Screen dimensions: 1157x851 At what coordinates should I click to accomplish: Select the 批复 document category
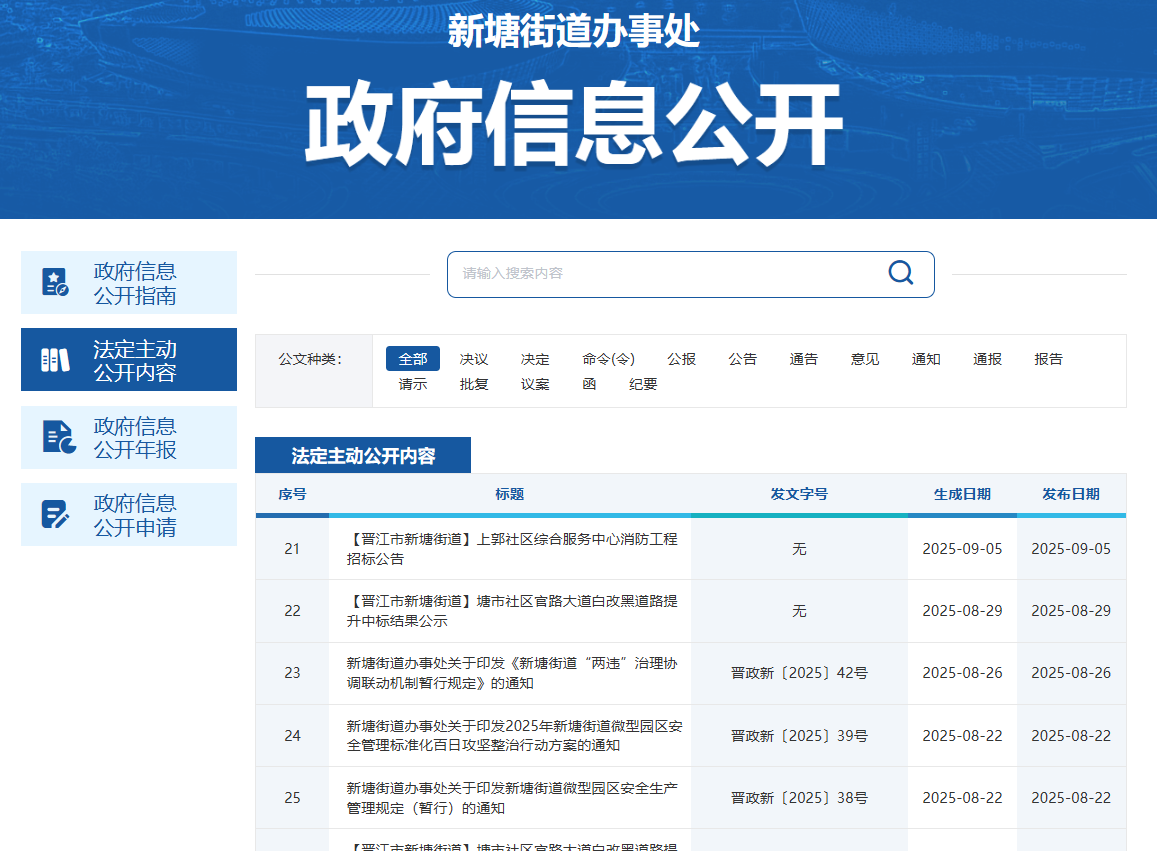(474, 384)
